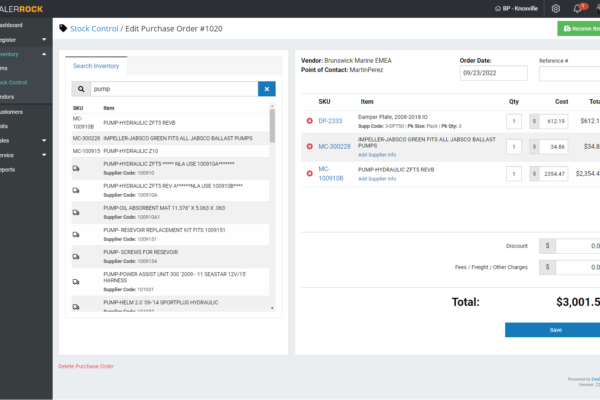This screenshot has width=600, height=400.
Task: Click truck icon for PUMP-HYDRAULIC ZFT5 NLA USE 100910A
Action: pos(76,168)
